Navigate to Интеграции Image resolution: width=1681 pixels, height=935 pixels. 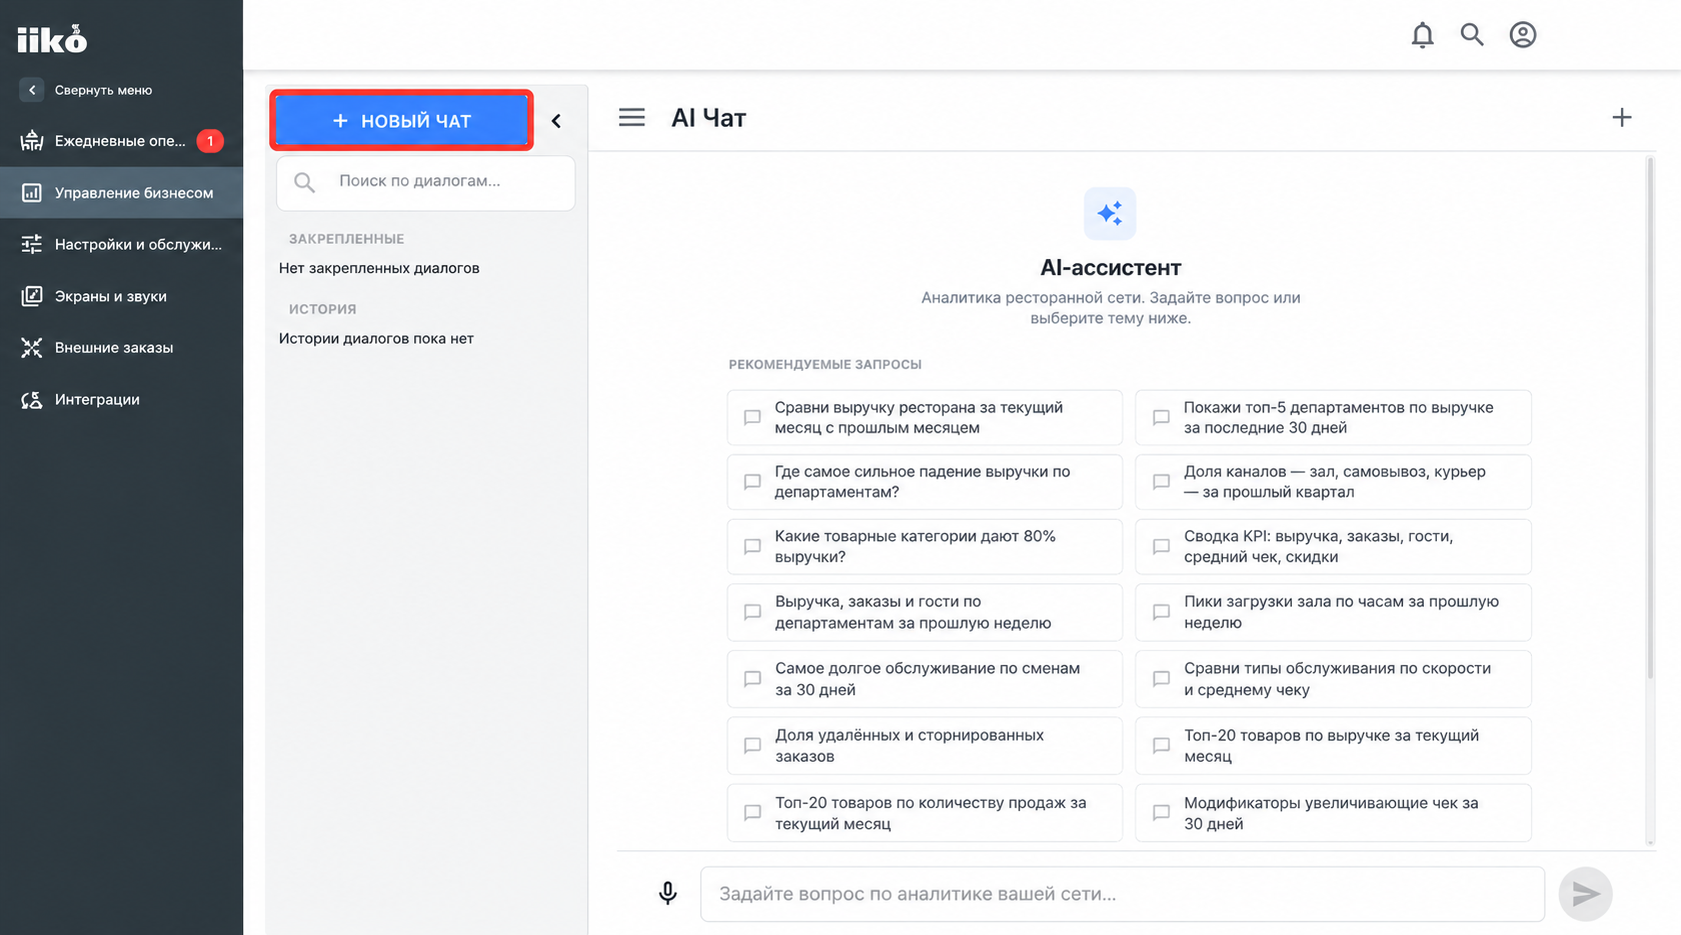point(121,399)
